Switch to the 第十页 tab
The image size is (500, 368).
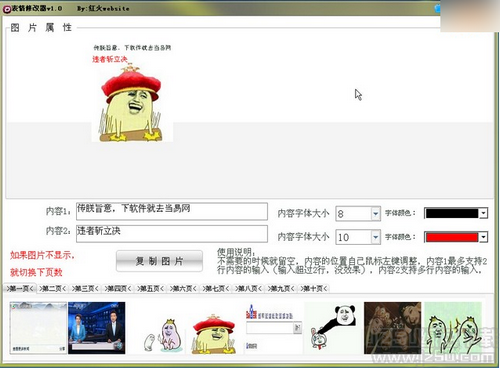pyautogui.click(x=314, y=288)
